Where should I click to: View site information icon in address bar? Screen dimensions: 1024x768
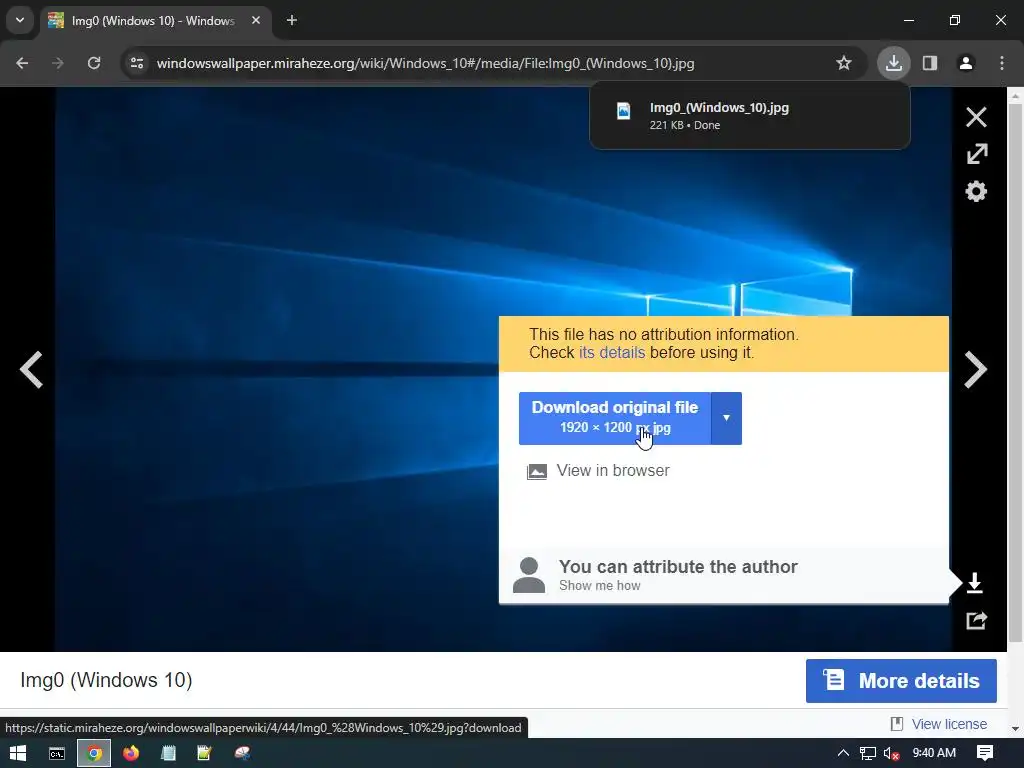point(137,63)
